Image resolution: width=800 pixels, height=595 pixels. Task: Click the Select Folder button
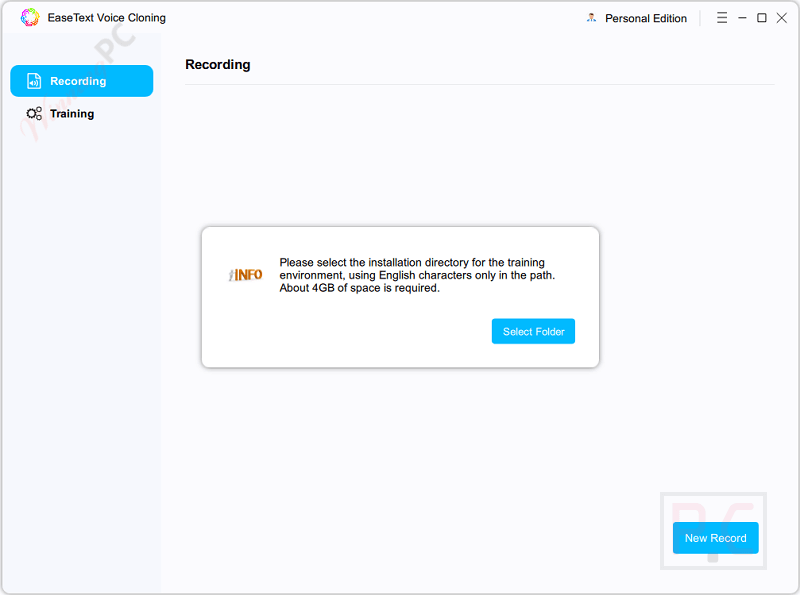pyautogui.click(x=533, y=331)
